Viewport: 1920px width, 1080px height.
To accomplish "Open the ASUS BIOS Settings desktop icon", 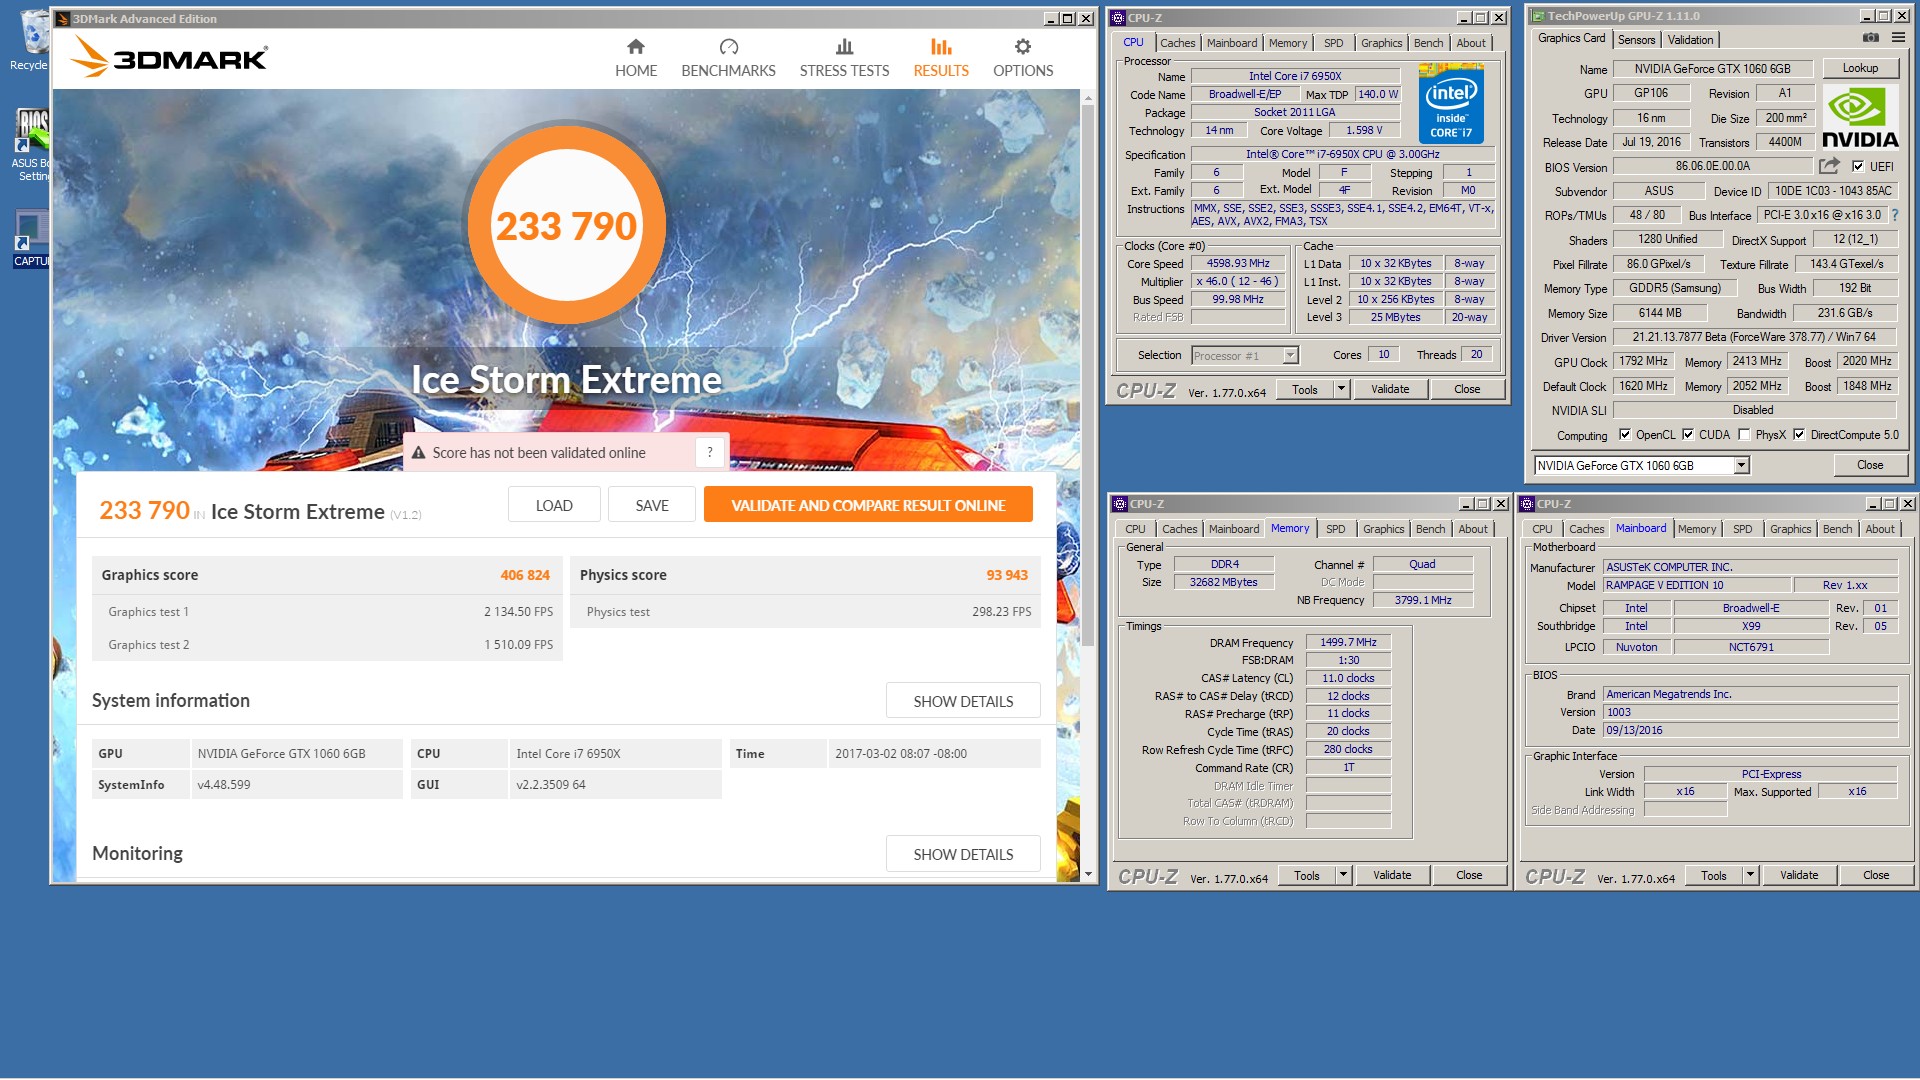I will (x=30, y=145).
